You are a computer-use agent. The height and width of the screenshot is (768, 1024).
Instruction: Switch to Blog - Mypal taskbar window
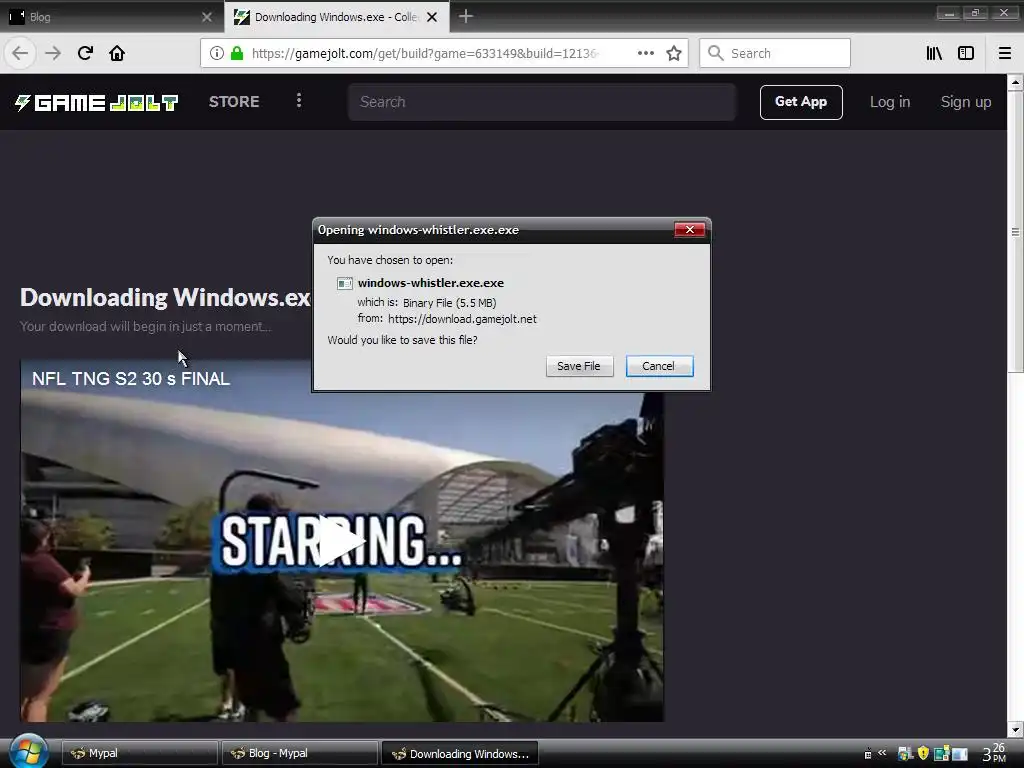[x=300, y=753]
